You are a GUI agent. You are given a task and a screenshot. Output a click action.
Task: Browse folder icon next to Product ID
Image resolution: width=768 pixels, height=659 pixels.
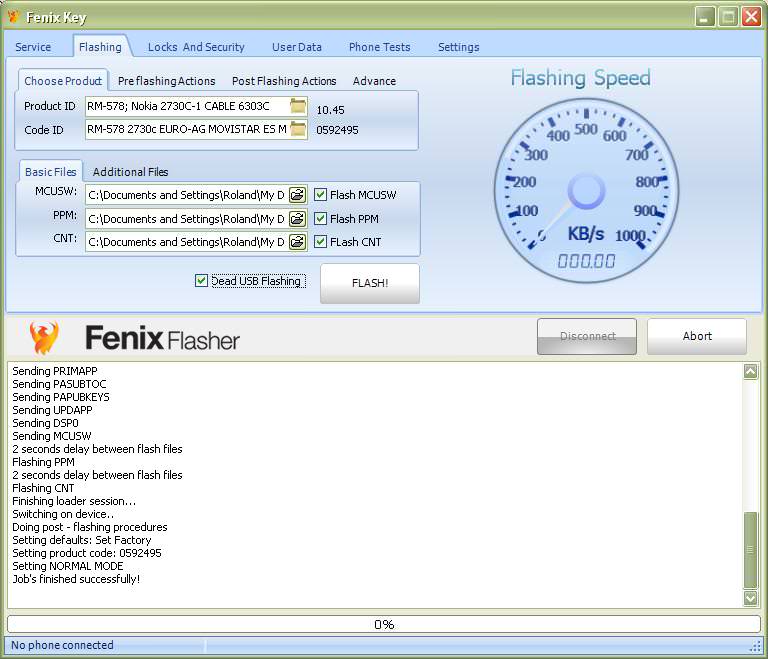click(298, 106)
